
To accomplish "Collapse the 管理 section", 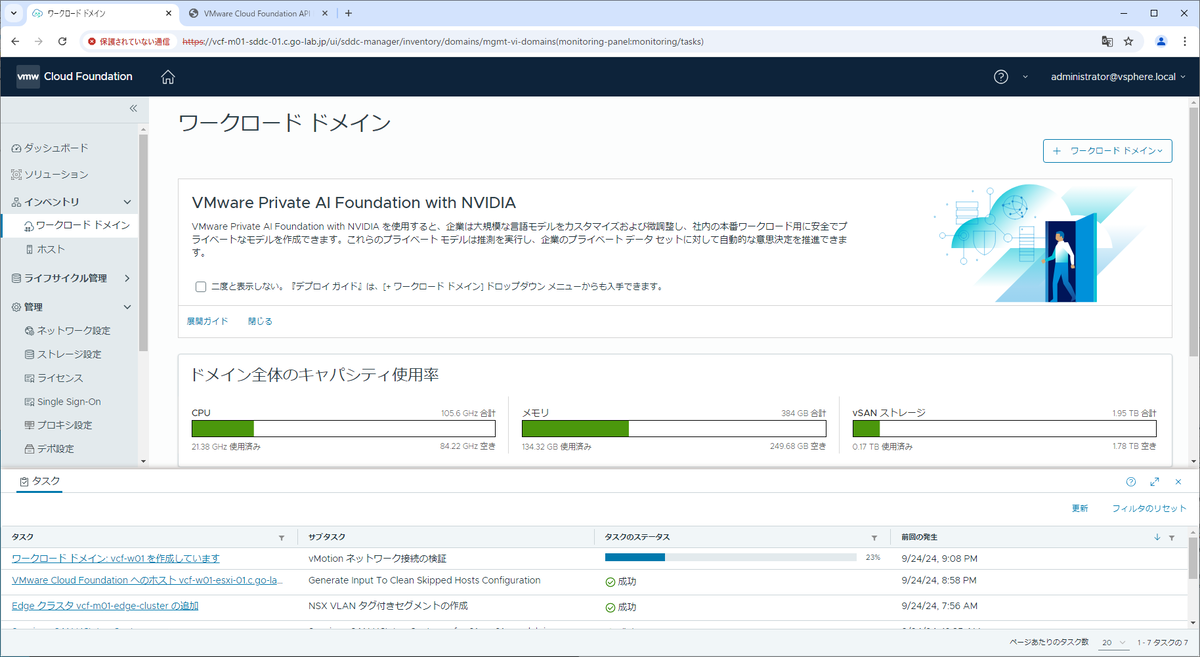I will pyautogui.click(x=127, y=307).
